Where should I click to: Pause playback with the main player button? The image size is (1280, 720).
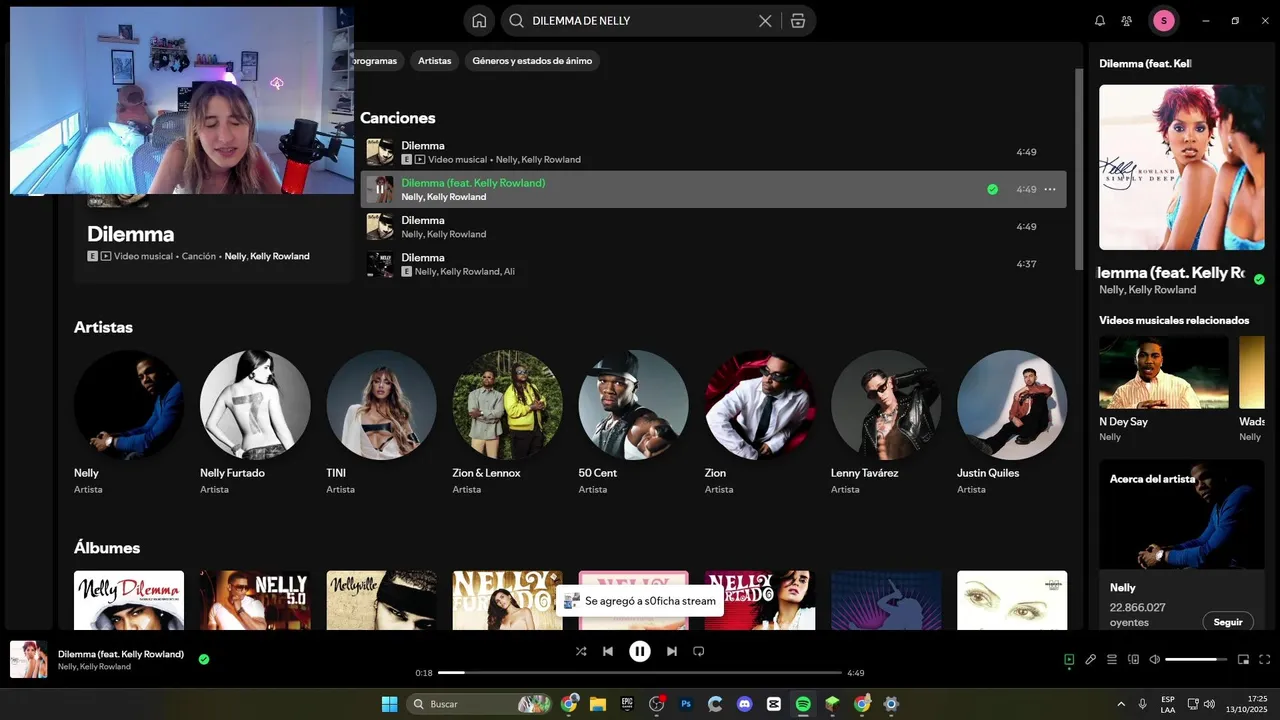[640, 651]
